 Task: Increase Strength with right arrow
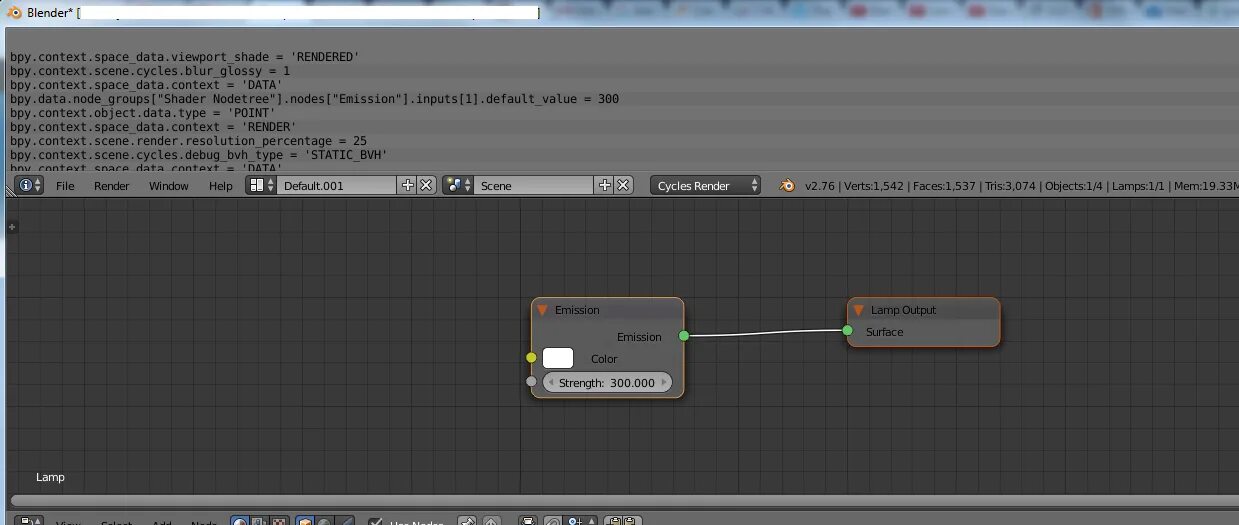tap(665, 383)
